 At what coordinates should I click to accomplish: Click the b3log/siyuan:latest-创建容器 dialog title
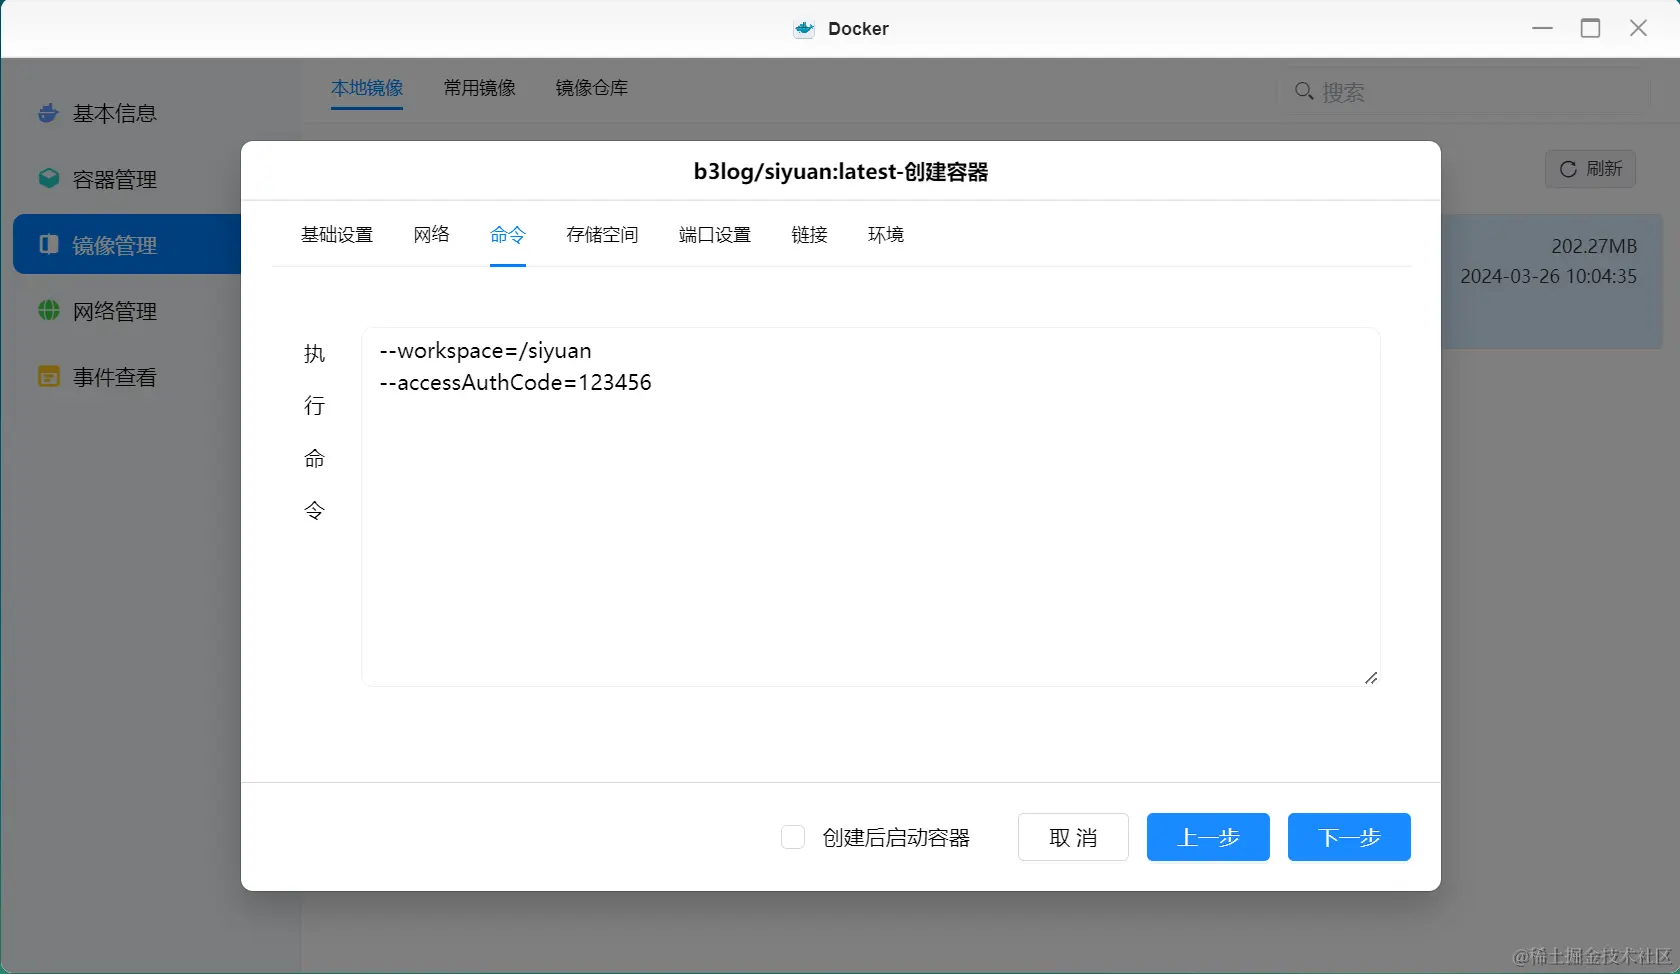click(x=841, y=172)
